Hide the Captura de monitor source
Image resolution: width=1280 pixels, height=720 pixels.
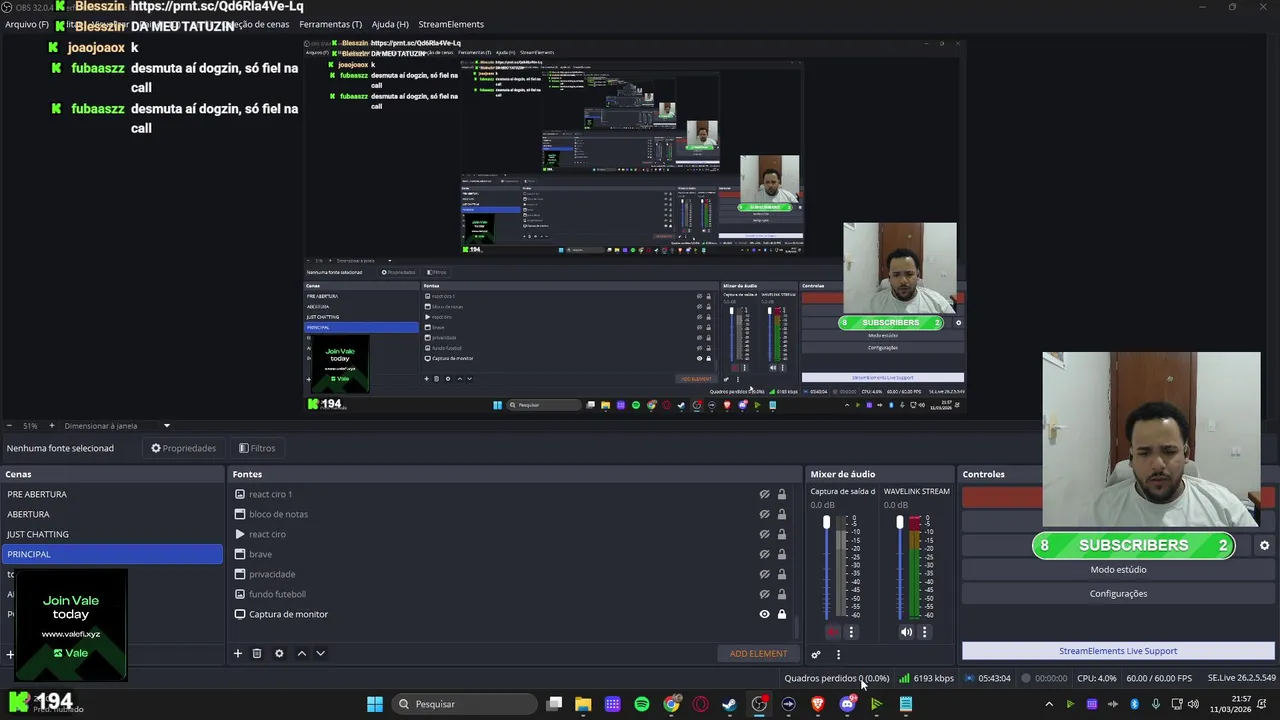click(x=764, y=614)
